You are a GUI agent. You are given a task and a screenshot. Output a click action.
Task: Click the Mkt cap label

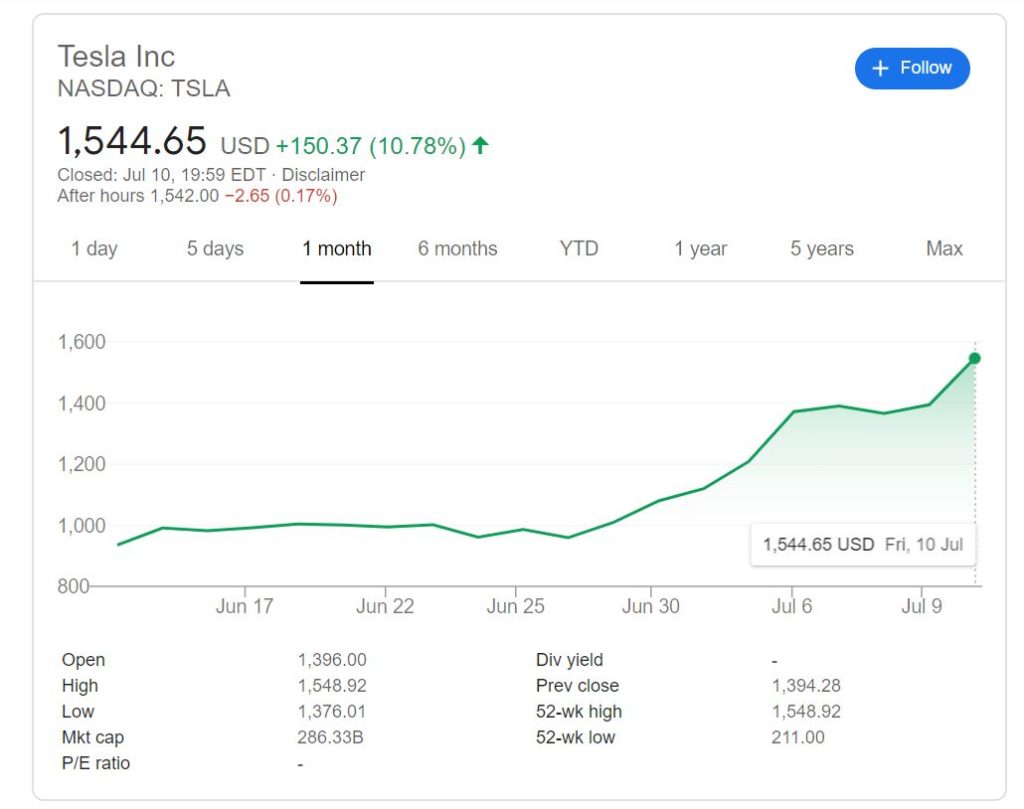(93, 738)
